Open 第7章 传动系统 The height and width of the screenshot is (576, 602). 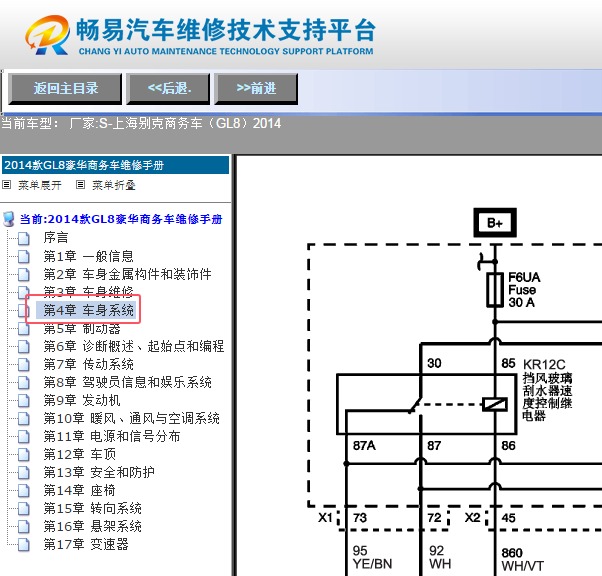(x=88, y=364)
